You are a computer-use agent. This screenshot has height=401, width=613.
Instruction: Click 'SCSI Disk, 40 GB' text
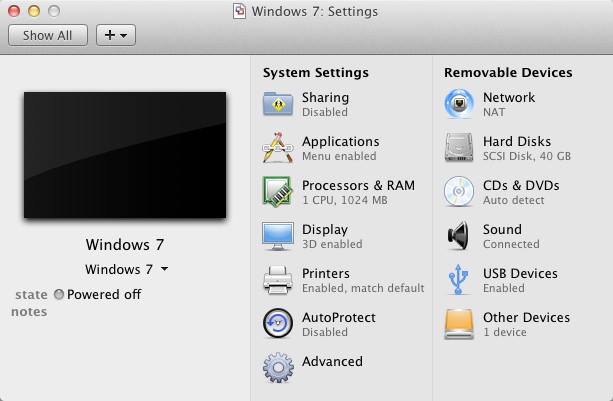point(527,156)
